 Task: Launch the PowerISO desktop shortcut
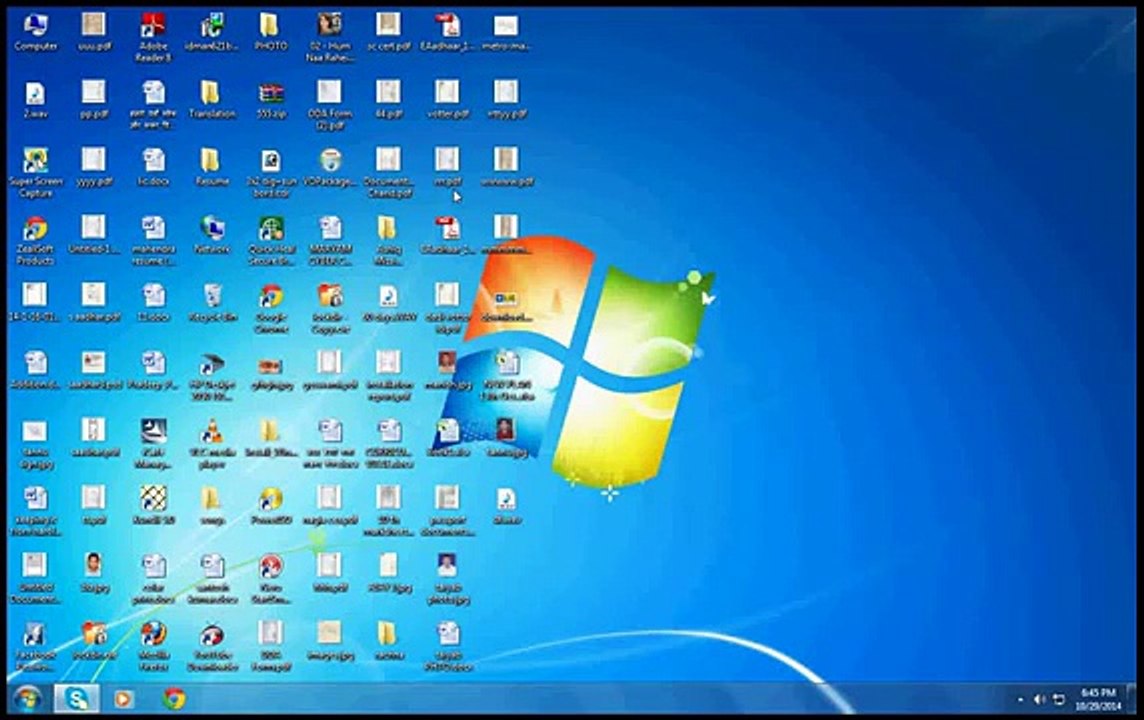pyautogui.click(x=271, y=506)
